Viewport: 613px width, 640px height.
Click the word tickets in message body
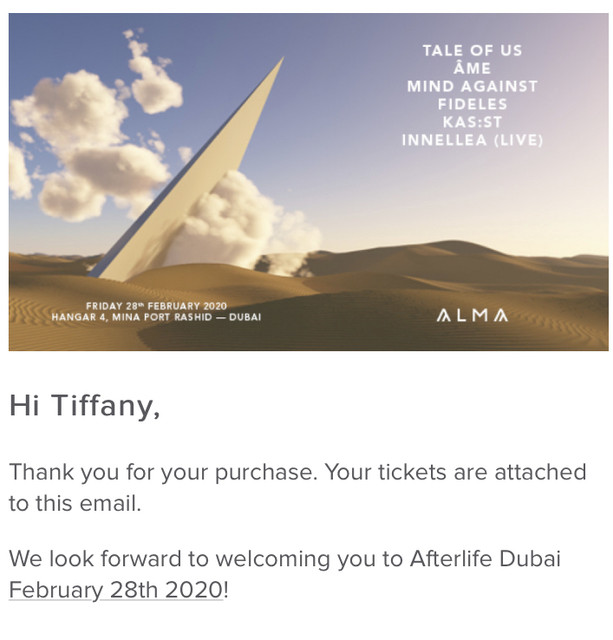click(x=412, y=473)
